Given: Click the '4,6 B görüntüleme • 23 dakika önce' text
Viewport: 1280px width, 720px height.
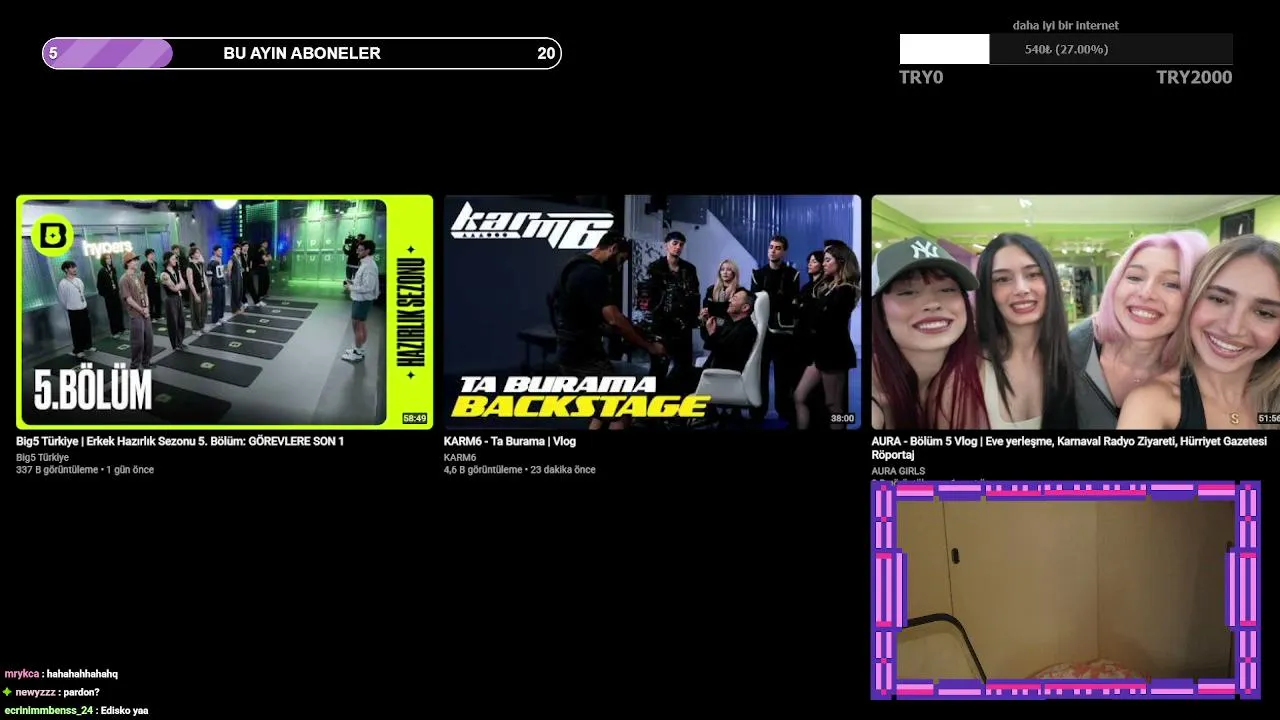Looking at the screenshot, I should coord(519,470).
